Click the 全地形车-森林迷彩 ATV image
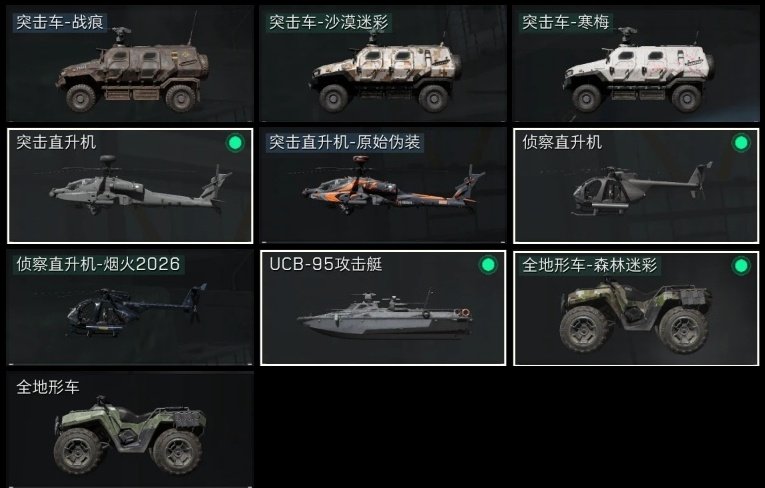The image size is (765, 488). tap(636, 316)
